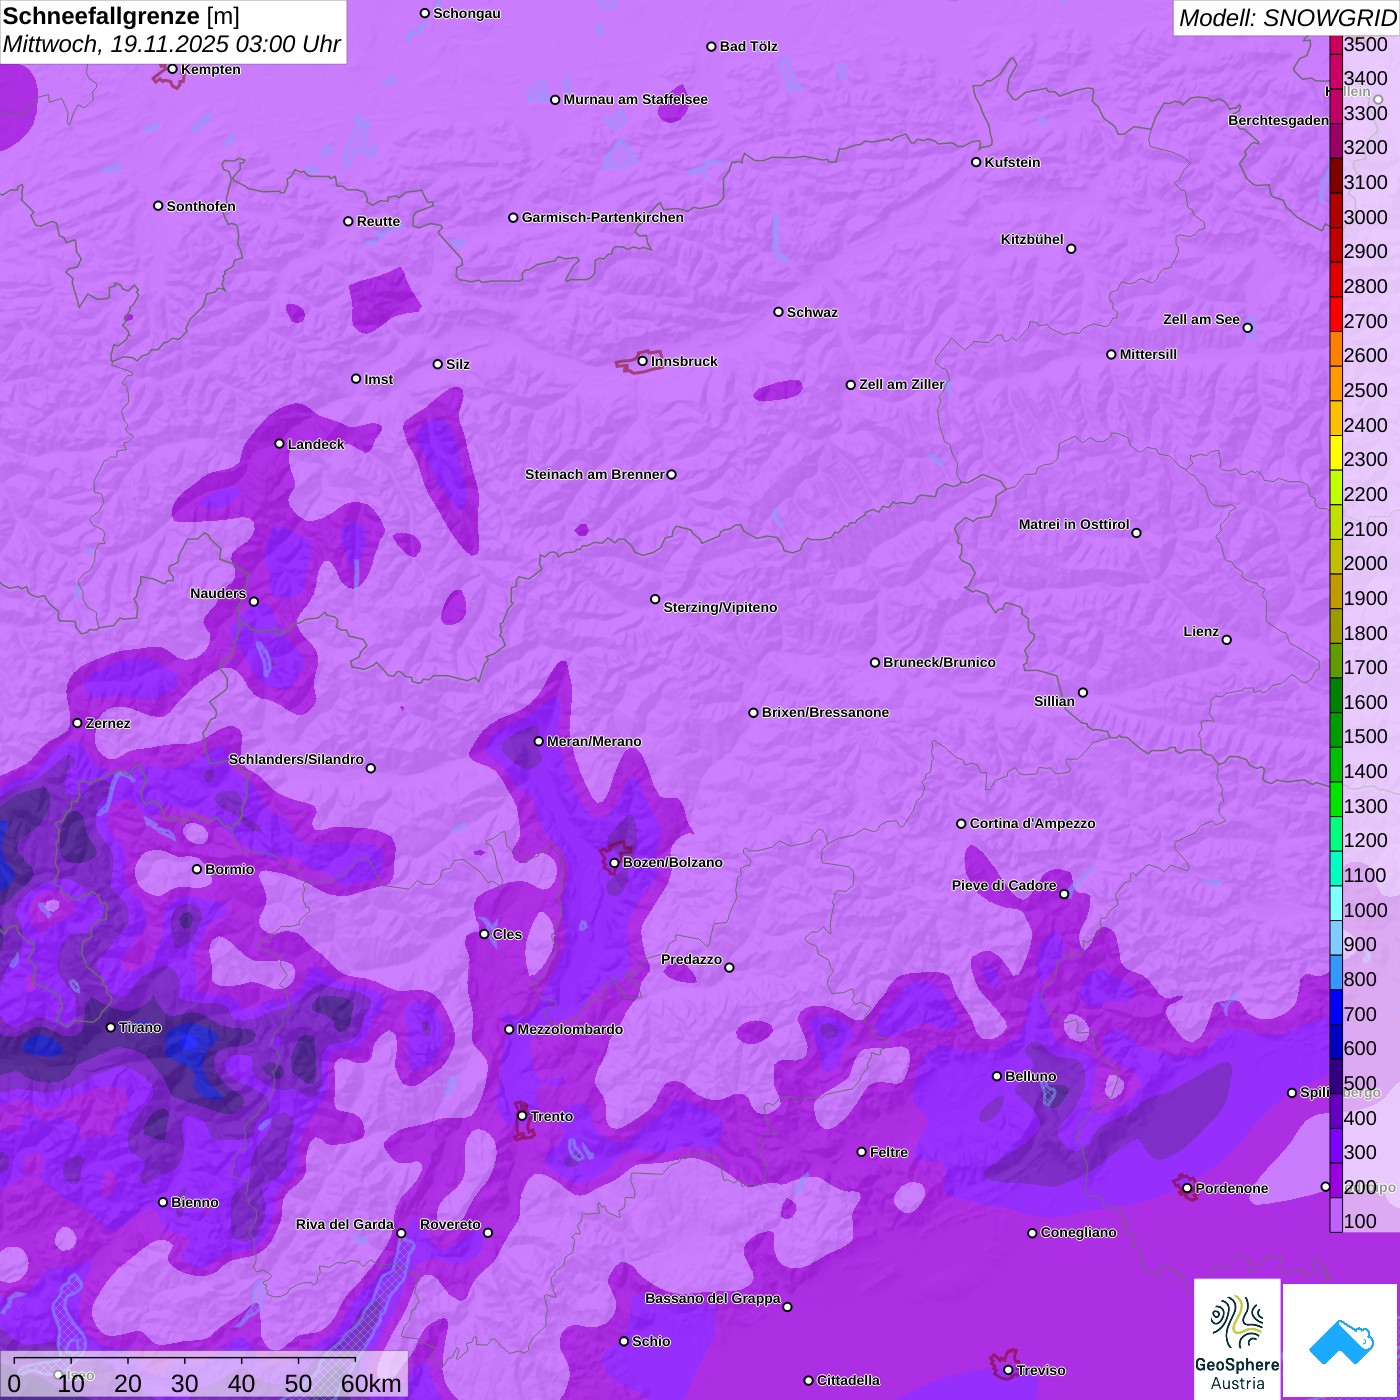
Task: Click the Mezzolombardo label
Action: tap(570, 1029)
